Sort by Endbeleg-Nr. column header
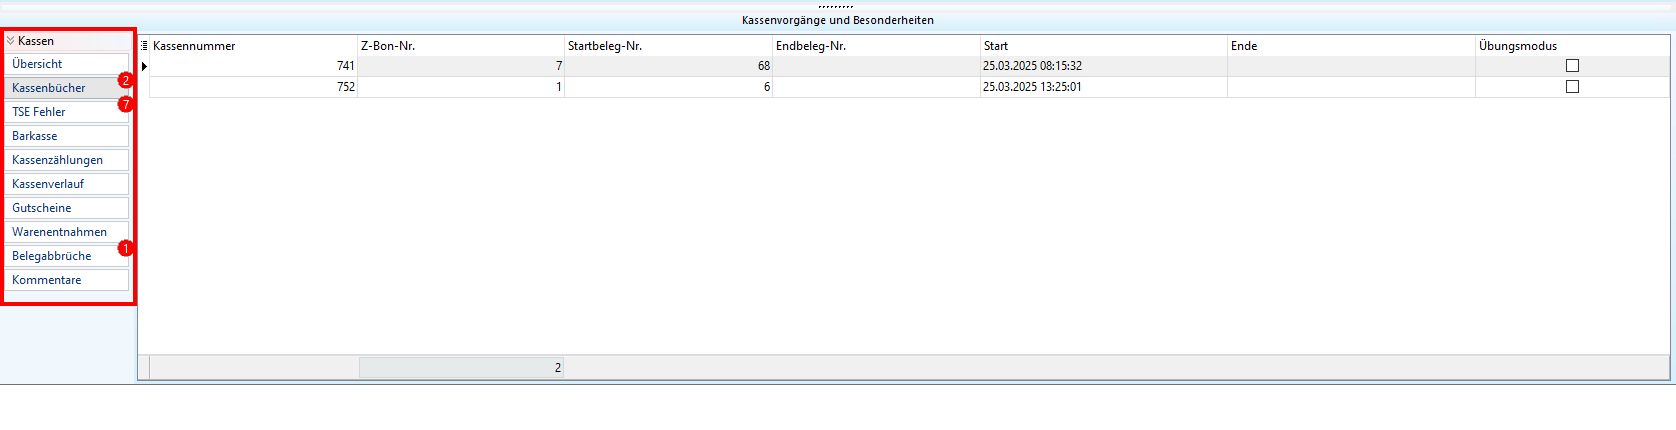Screen dimensions: 1676x430 pyautogui.click(x=877, y=46)
